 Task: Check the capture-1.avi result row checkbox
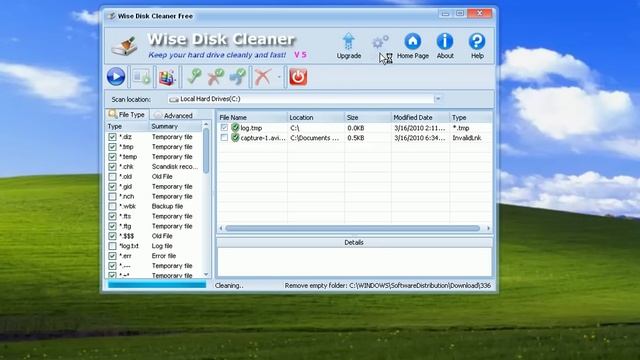[x=224, y=138]
